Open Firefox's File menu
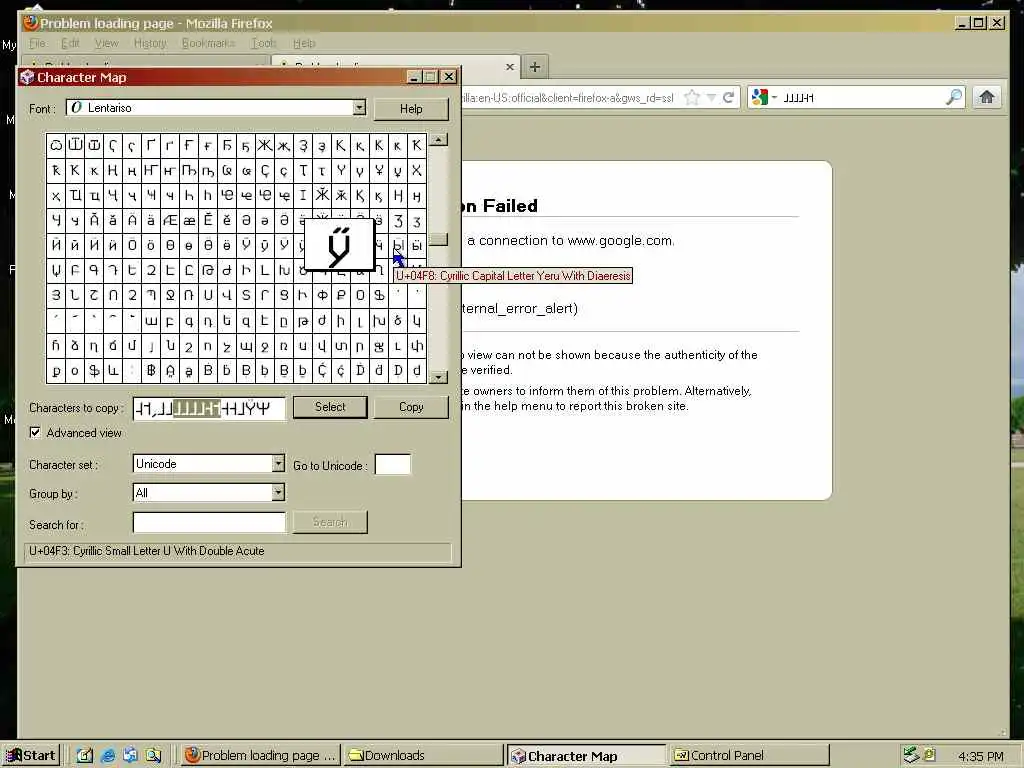1024x768 pixels. pos(37,43)
